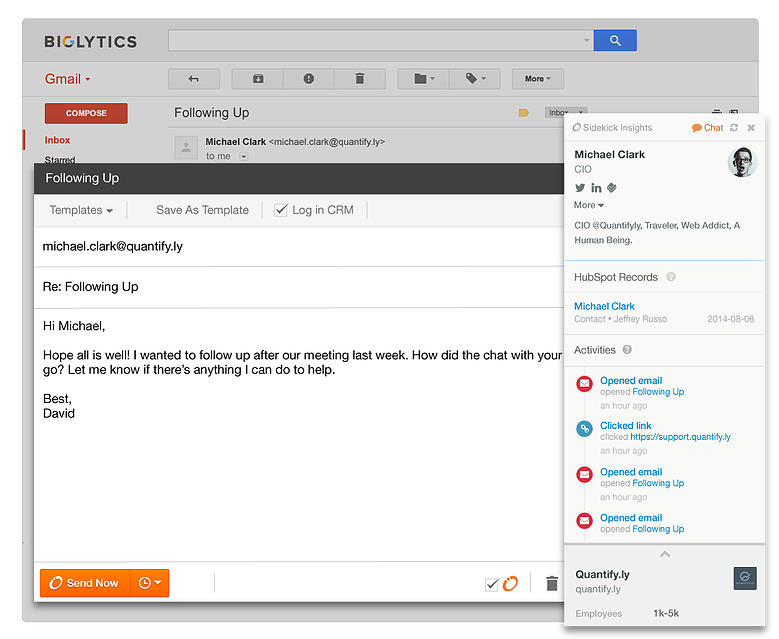
Task: Click the yellow importance marker
Action: pos(524,113)
